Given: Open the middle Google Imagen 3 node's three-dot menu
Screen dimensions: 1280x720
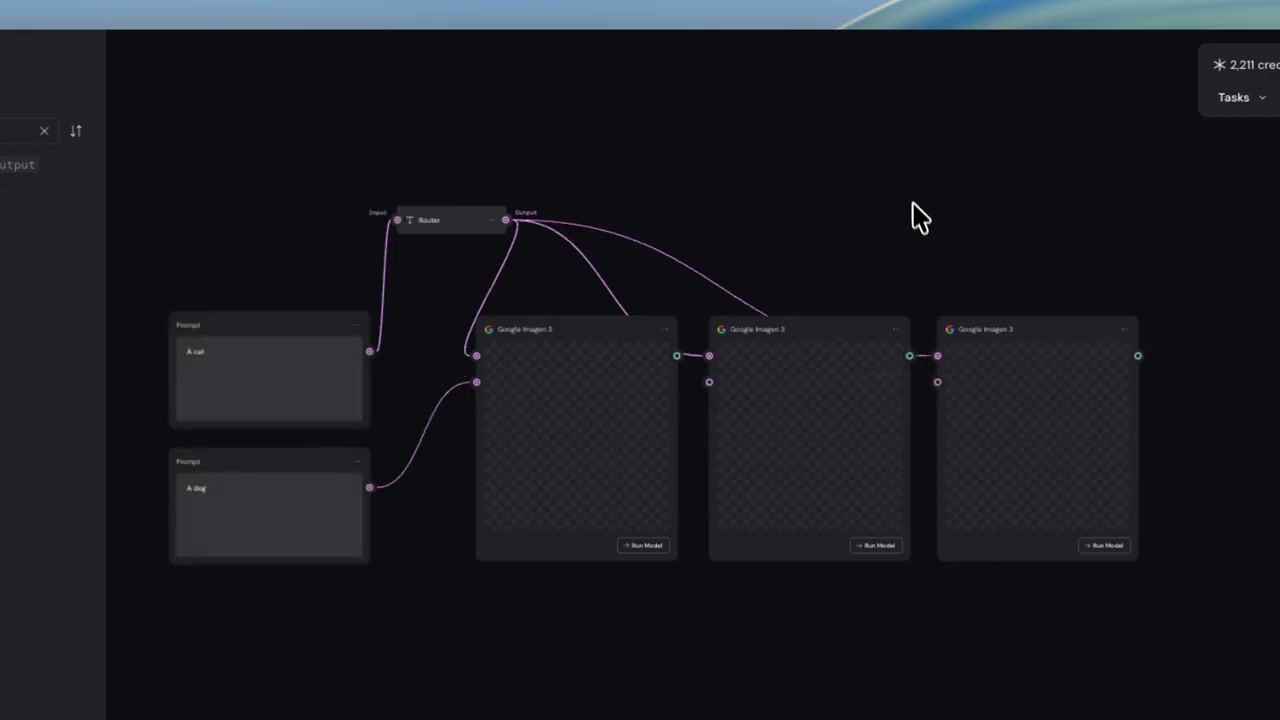Looking at the screenshot, I should (x=895, y=329).
